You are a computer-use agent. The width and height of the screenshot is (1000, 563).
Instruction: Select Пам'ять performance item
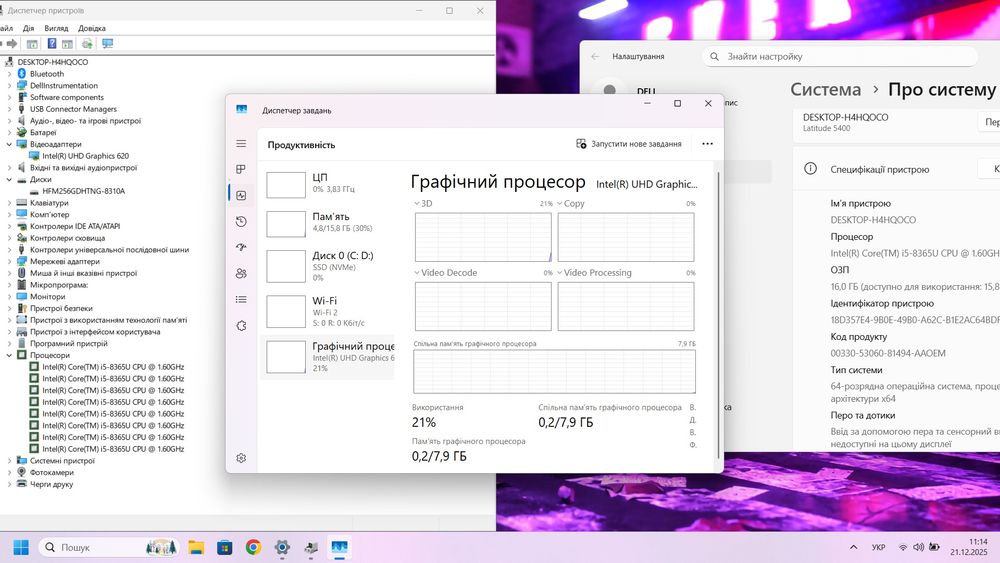tap(327, 223)
